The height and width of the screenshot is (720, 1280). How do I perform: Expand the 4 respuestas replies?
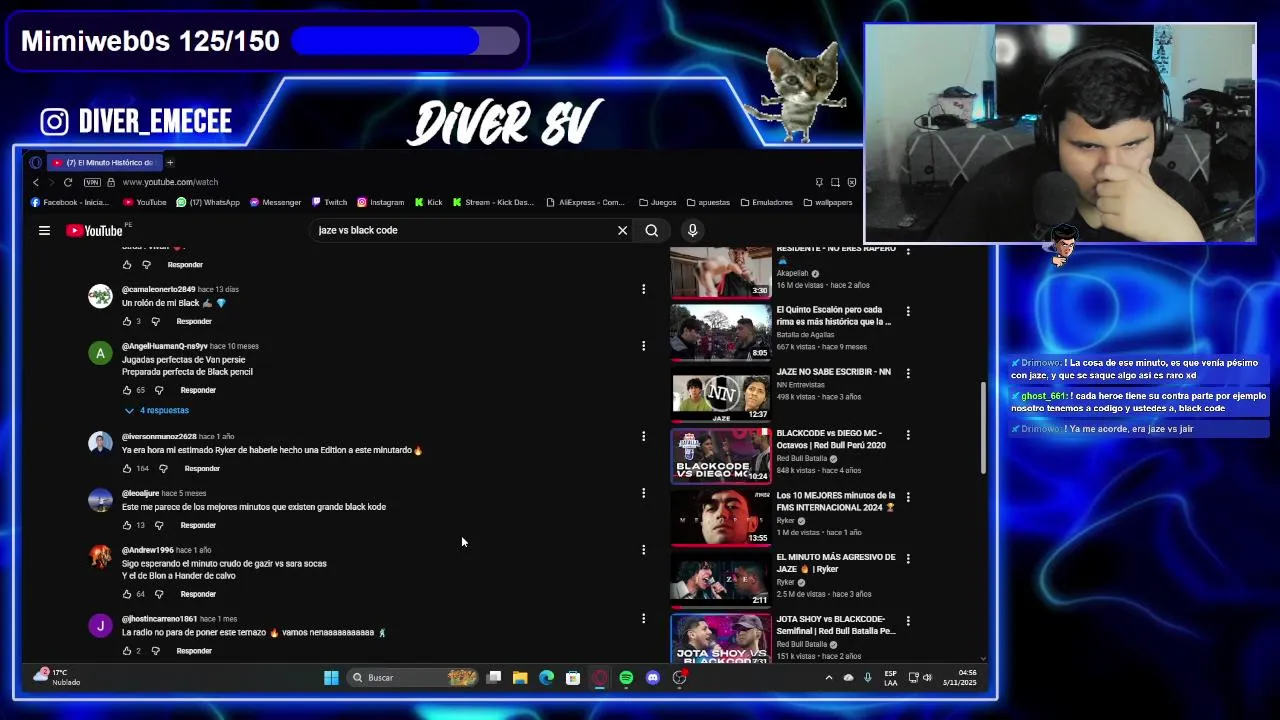click(x=157, y=410)
